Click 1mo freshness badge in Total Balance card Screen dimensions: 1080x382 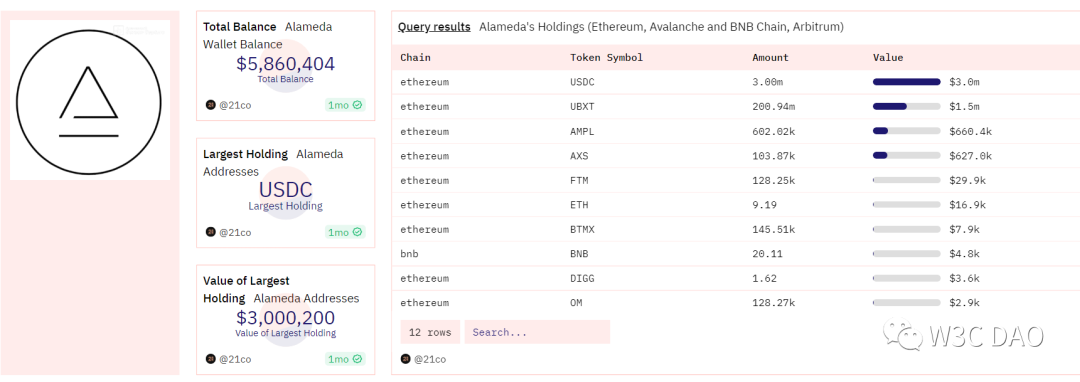[x=345, y=105]
